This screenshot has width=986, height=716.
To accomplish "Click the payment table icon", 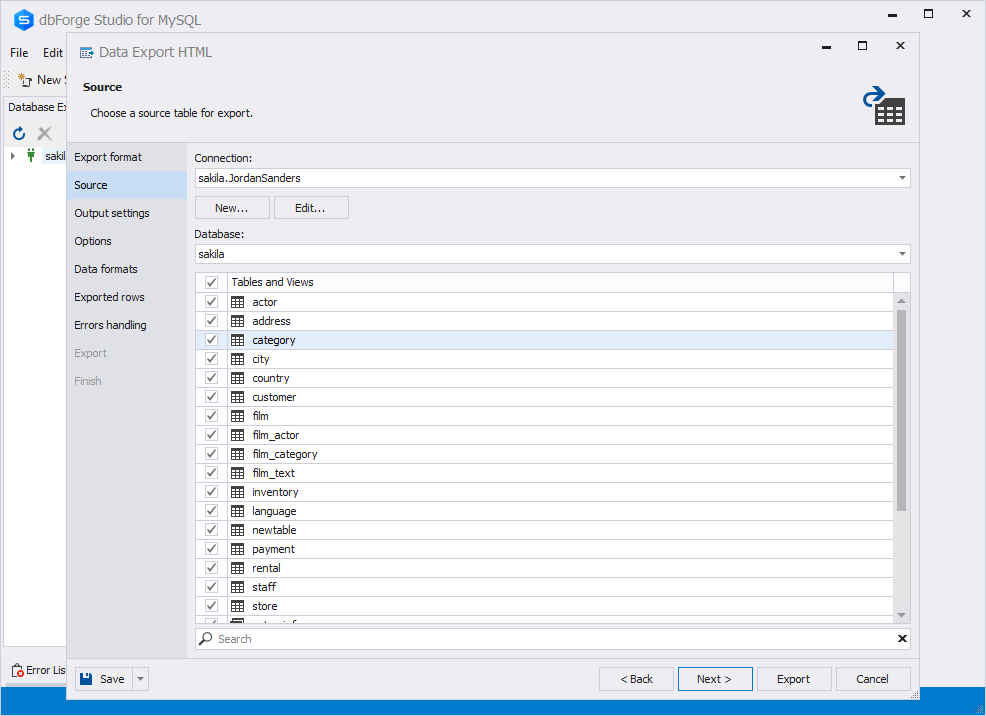I will [x=238, y=549].
